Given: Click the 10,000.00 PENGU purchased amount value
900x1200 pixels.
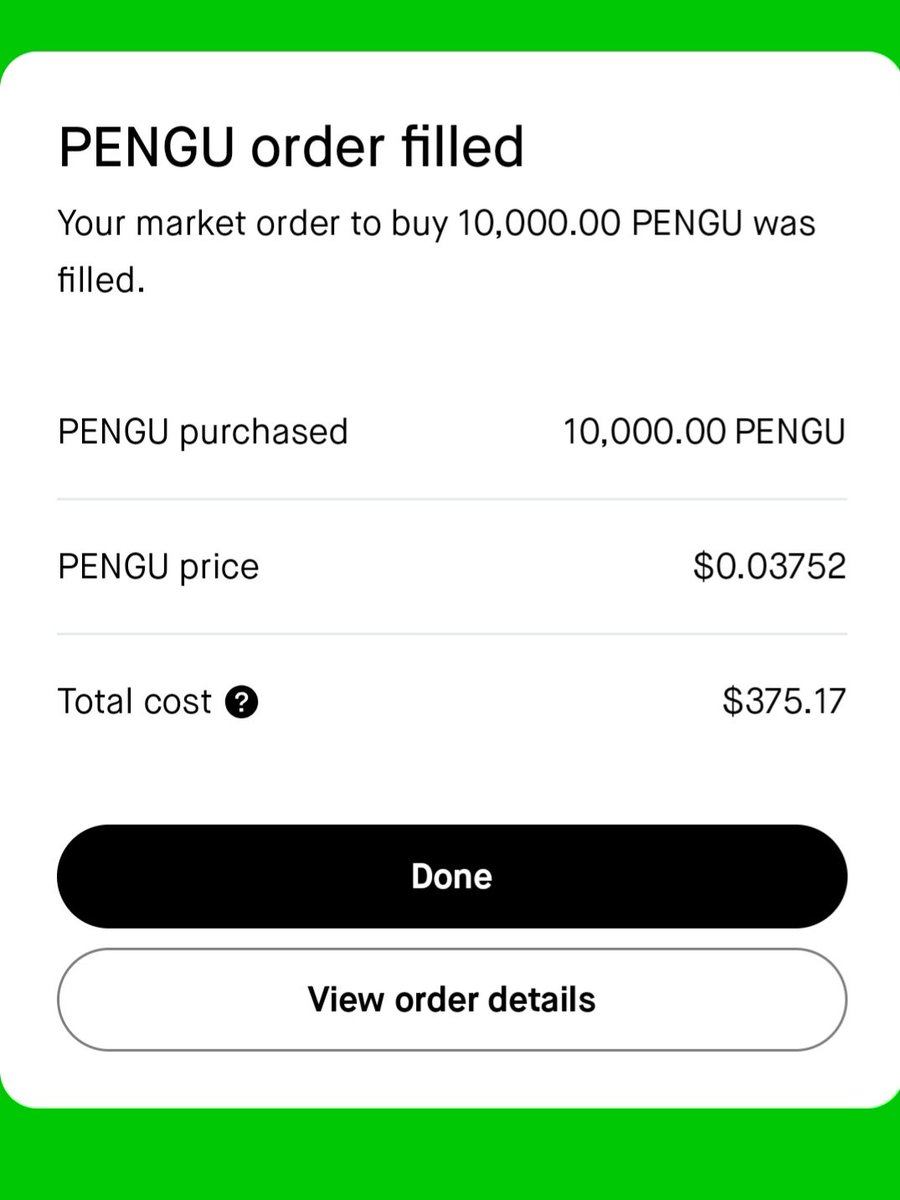Looking at the screenshot, I should (704, 432).
